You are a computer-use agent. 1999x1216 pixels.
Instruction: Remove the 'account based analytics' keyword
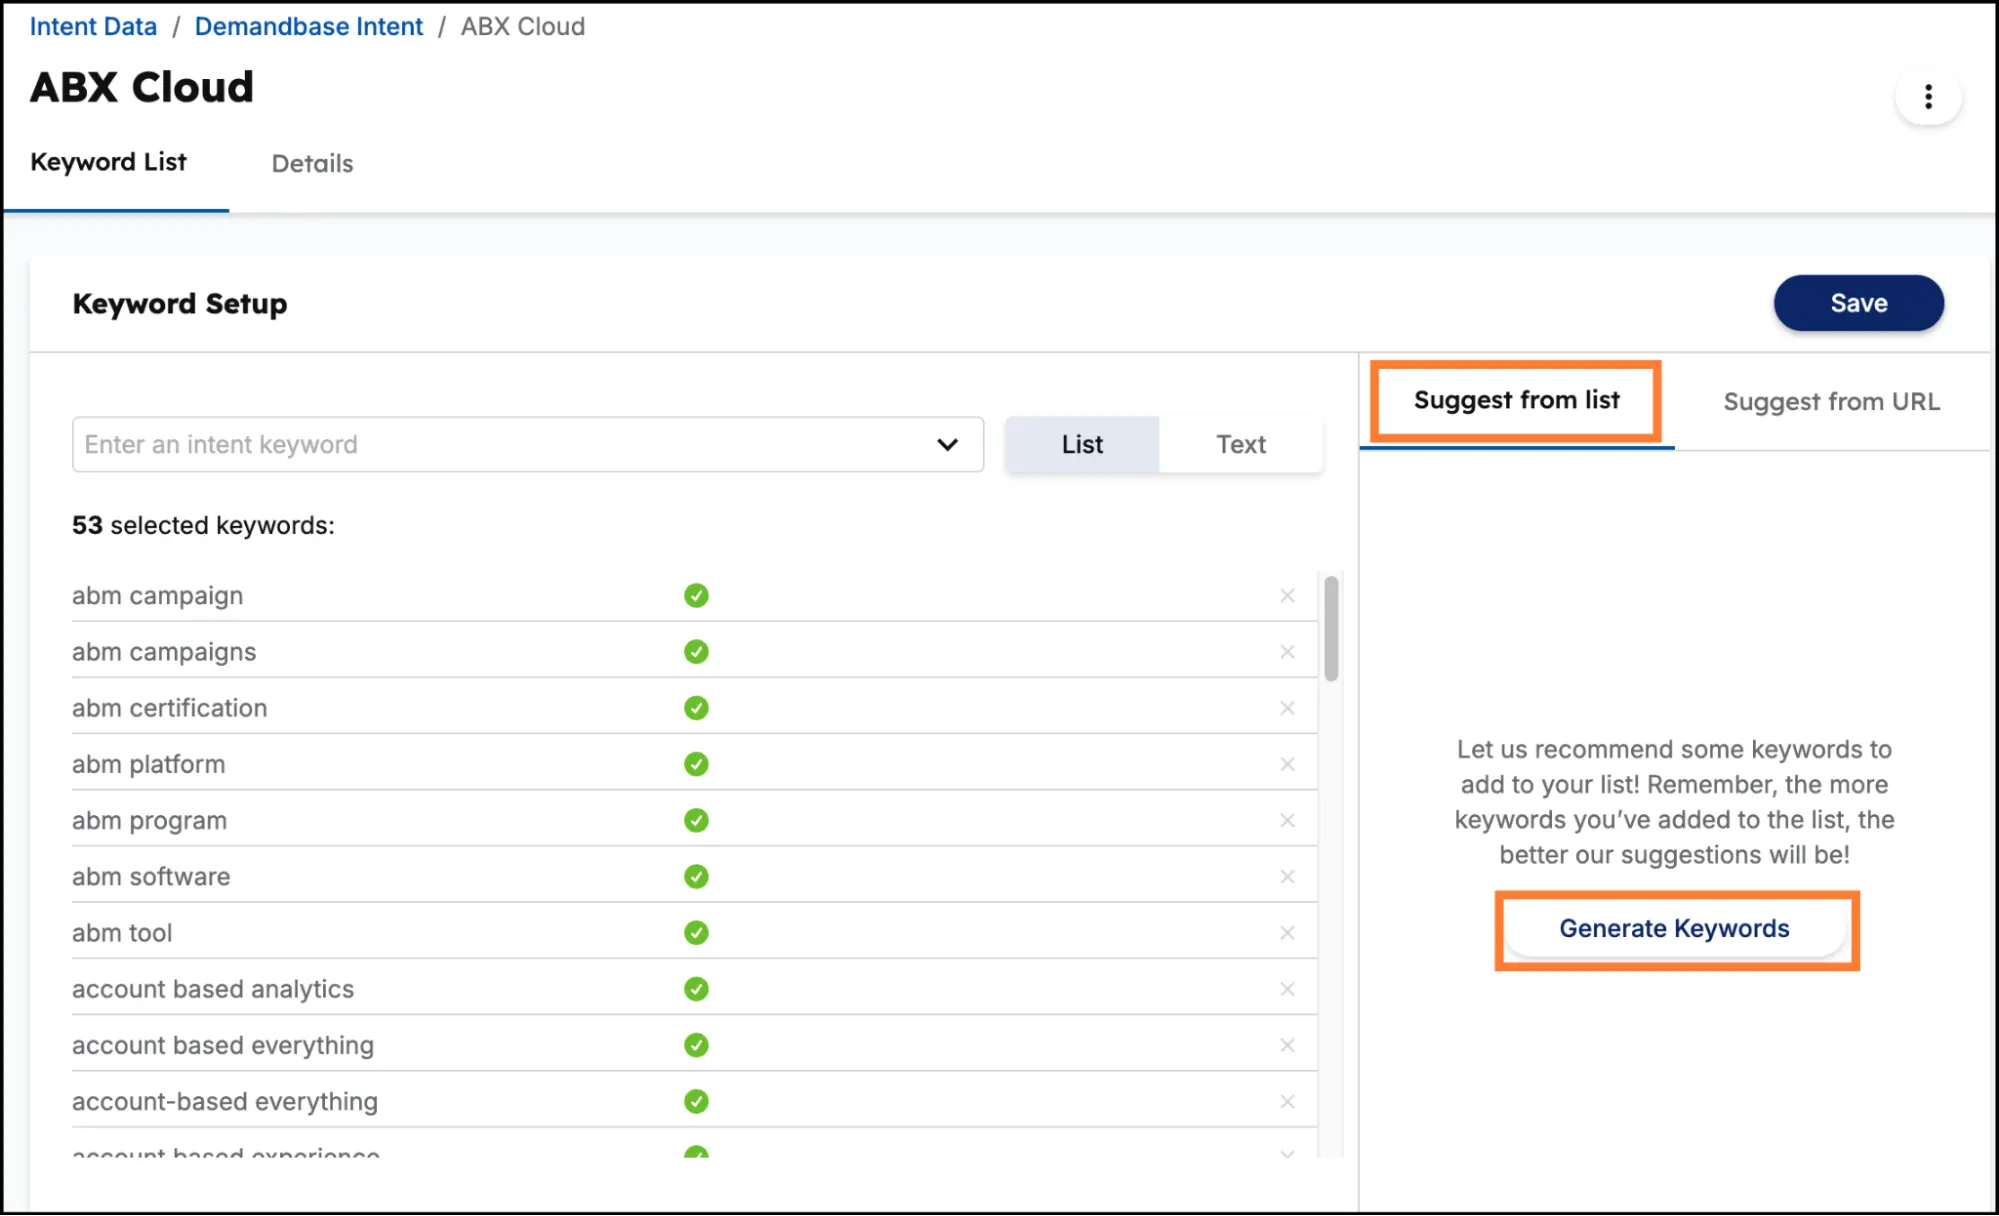[x=1287, y=989]
